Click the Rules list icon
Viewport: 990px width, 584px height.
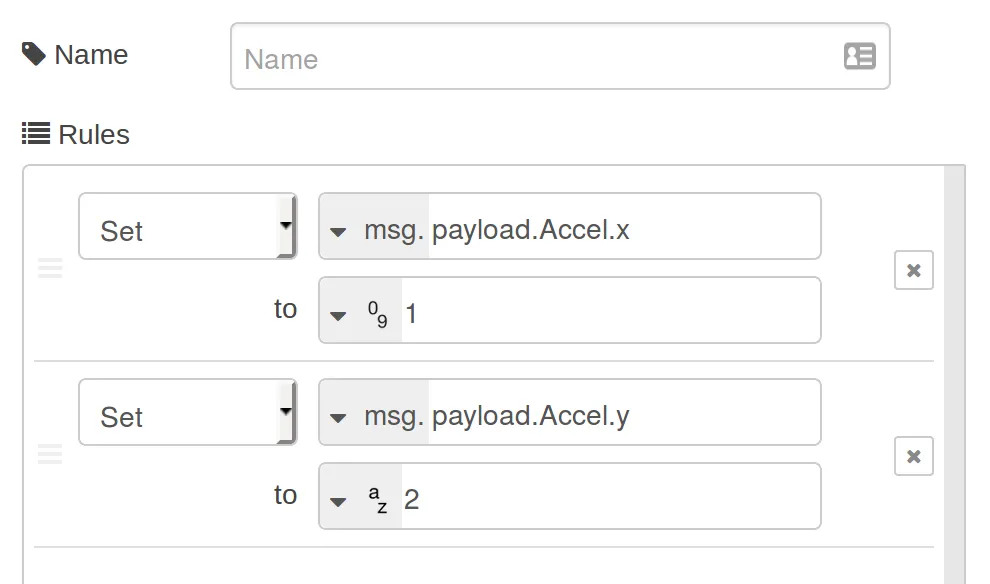coord(36,134)
